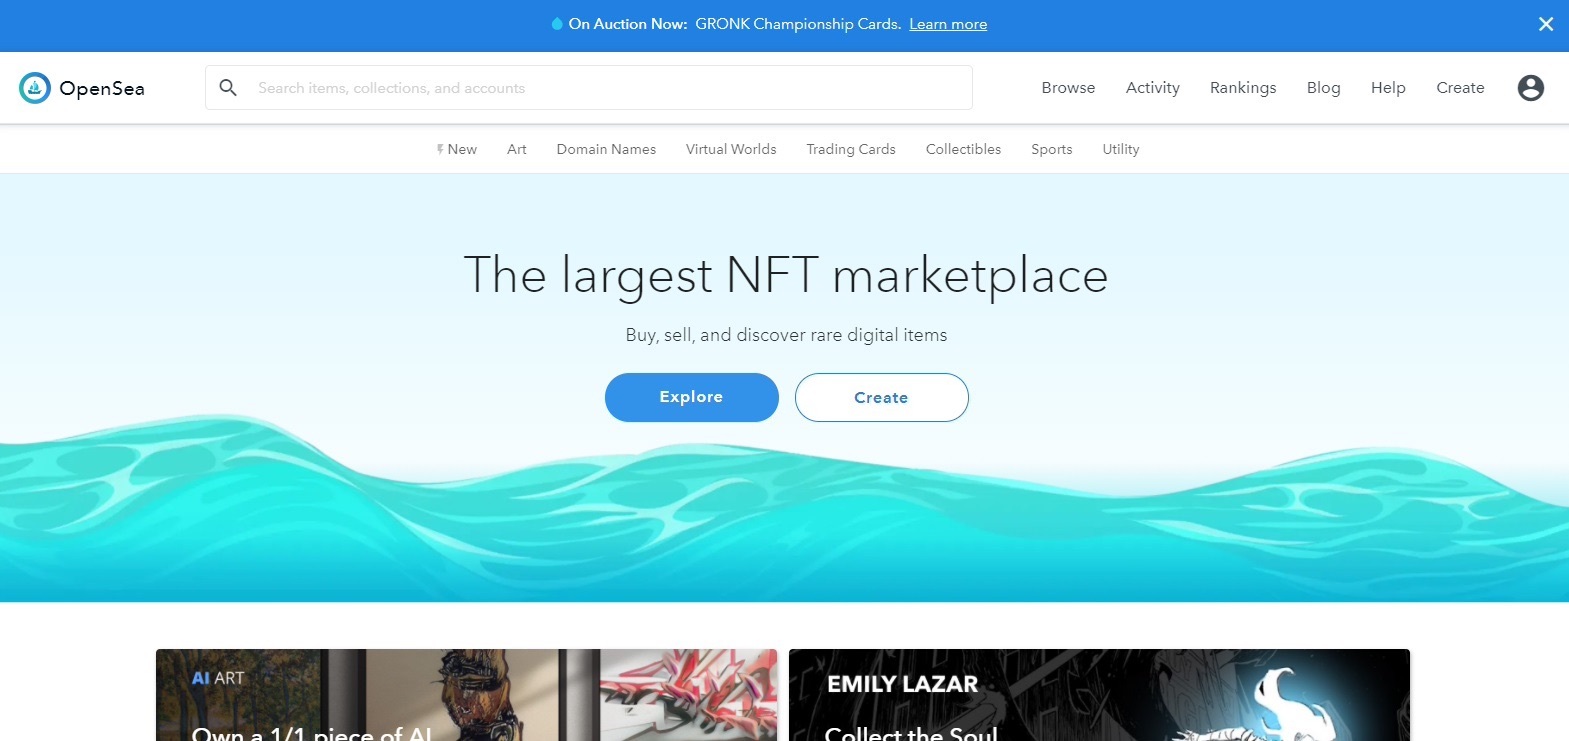This screenshot has height=741, width=1569.
Task: Open the Help menu
Action: (x=1388, y=88)
